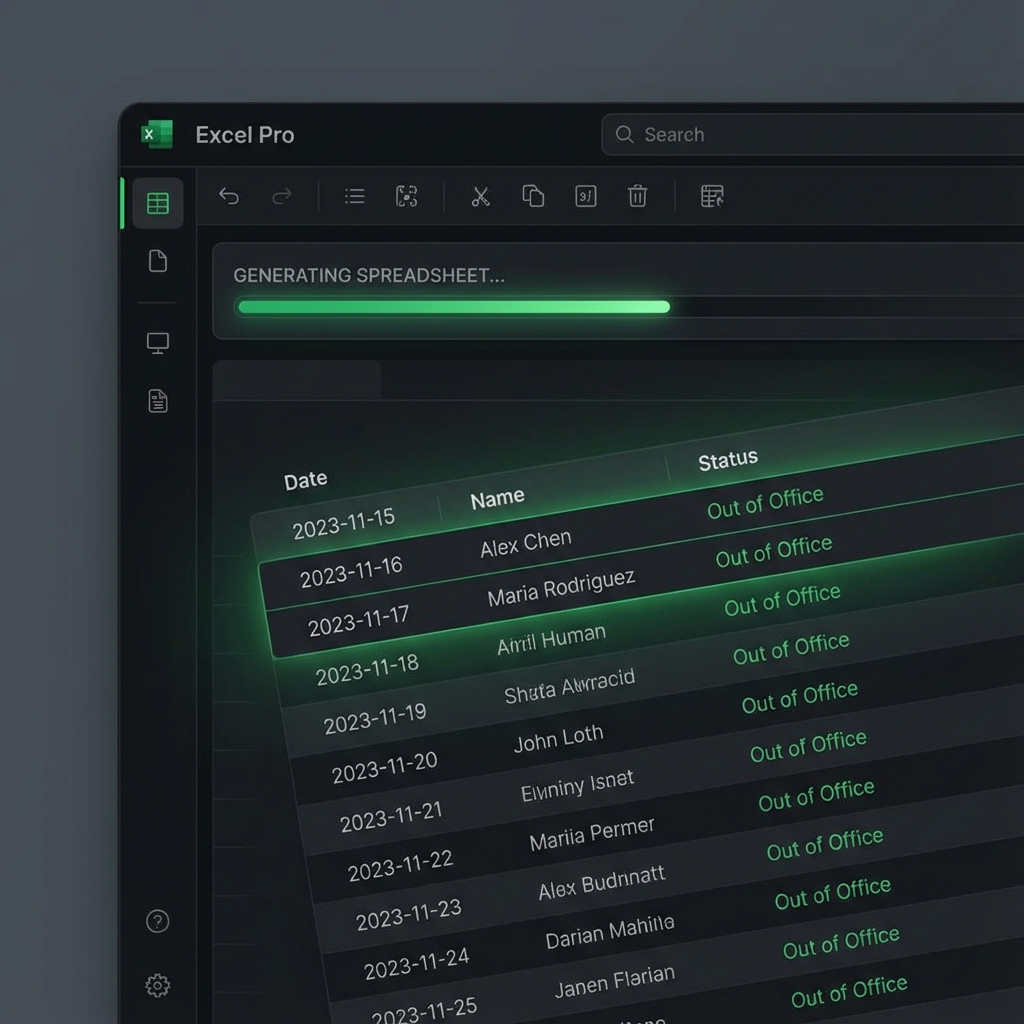Screen dimensions: 1024x1024
Task: Open the new document icon in sidebar
Action: pos(156,261)
